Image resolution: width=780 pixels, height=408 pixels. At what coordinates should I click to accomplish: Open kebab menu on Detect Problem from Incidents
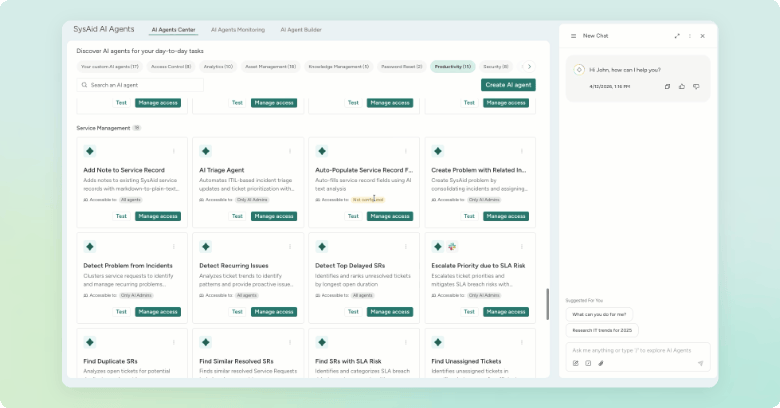coord(174,246)
